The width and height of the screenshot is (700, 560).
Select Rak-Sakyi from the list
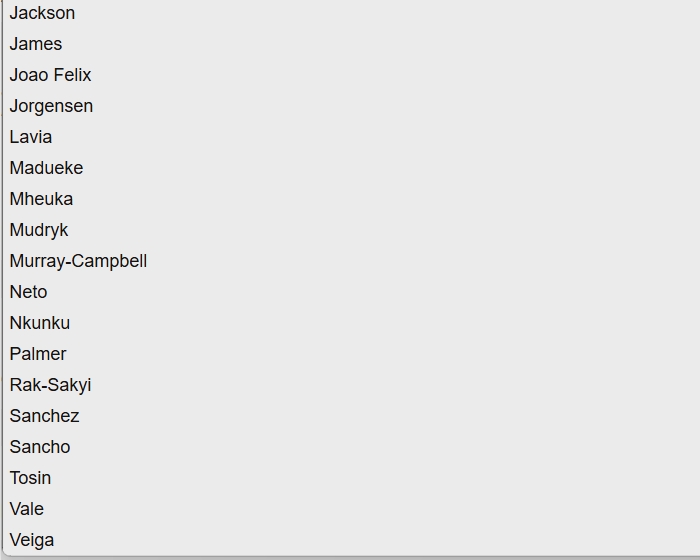pyautogui.click(x=50, y=385)
